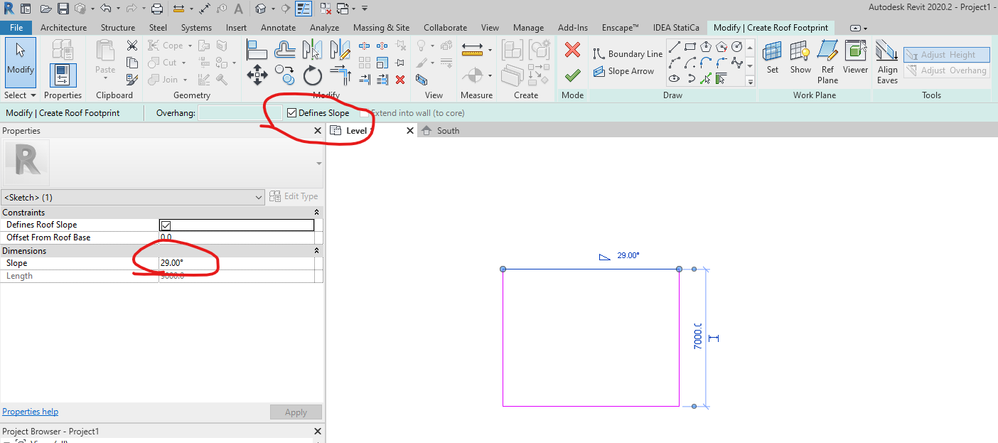Image resolution: width=998 pixels, height=443 pixels.
Task: Click the Print icon in quick access toolbar
Action: point(157,9)
